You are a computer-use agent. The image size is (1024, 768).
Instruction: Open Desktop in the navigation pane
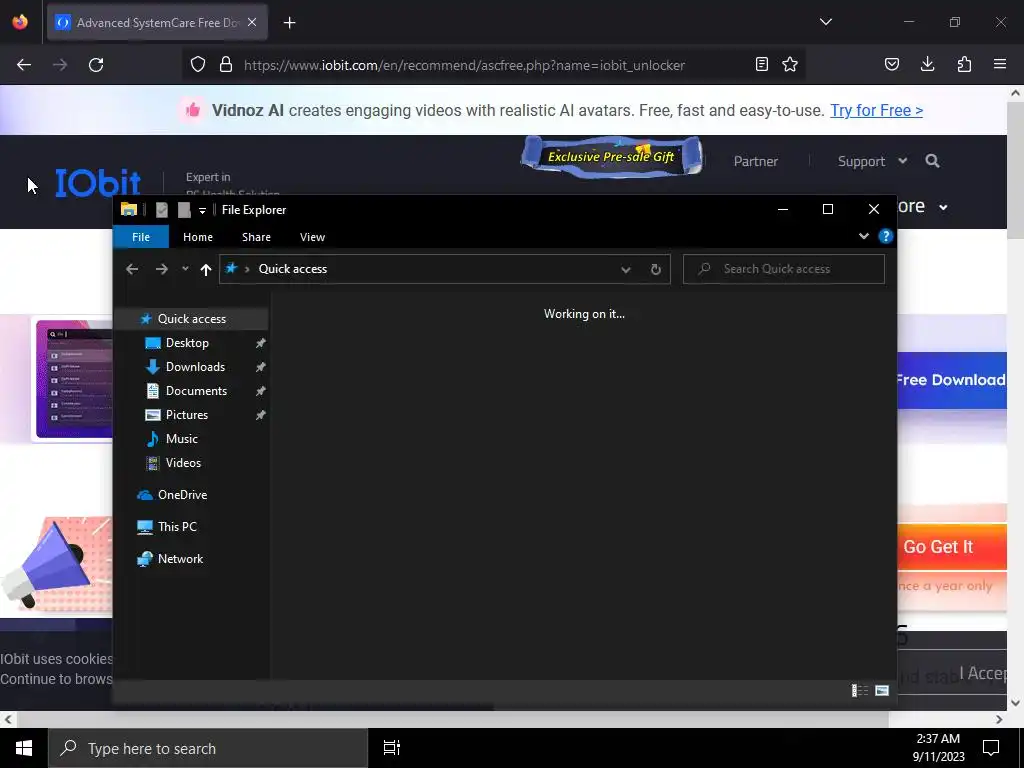(x=187, y=343)
